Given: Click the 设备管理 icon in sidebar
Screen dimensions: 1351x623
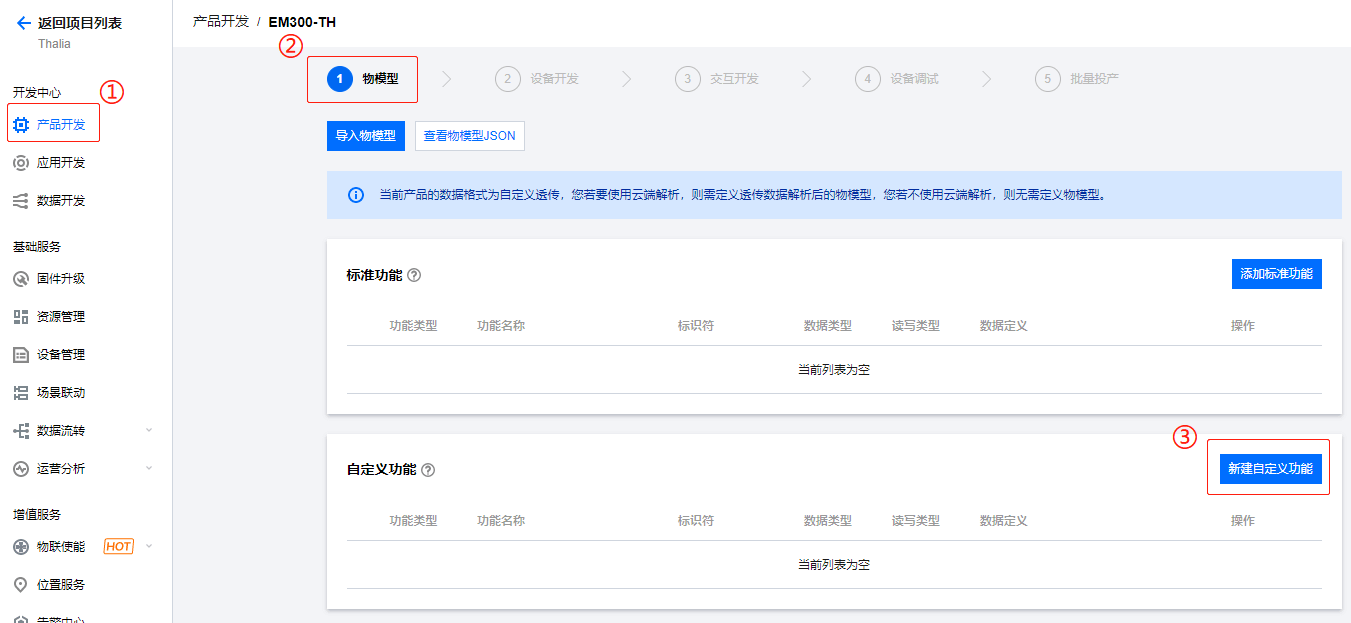Looking at the screenshot, I should point(21,355).
